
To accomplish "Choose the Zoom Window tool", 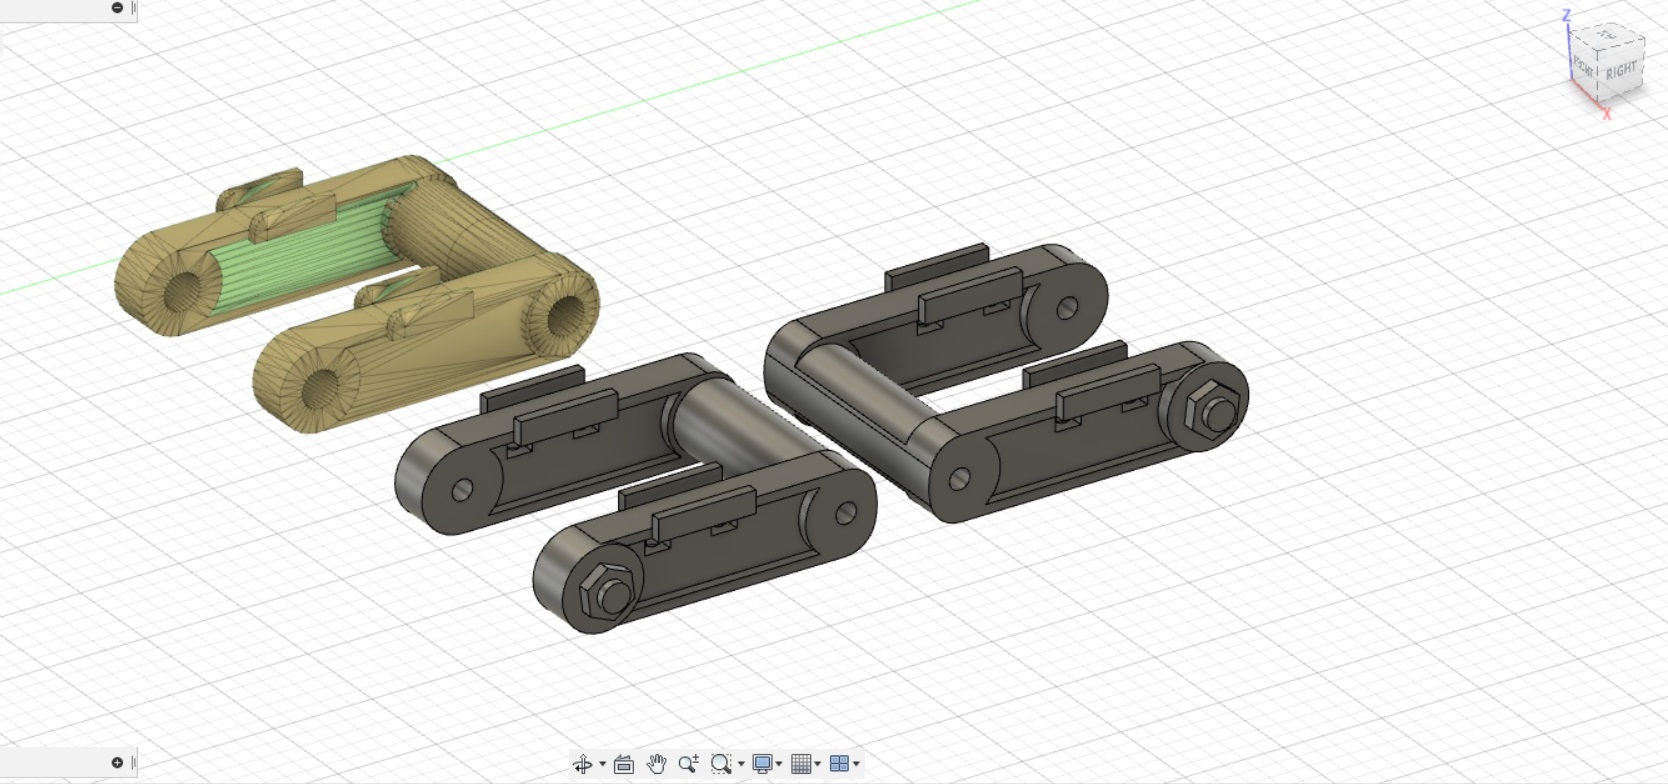I will pyautogui.click(x=720, y=765).
